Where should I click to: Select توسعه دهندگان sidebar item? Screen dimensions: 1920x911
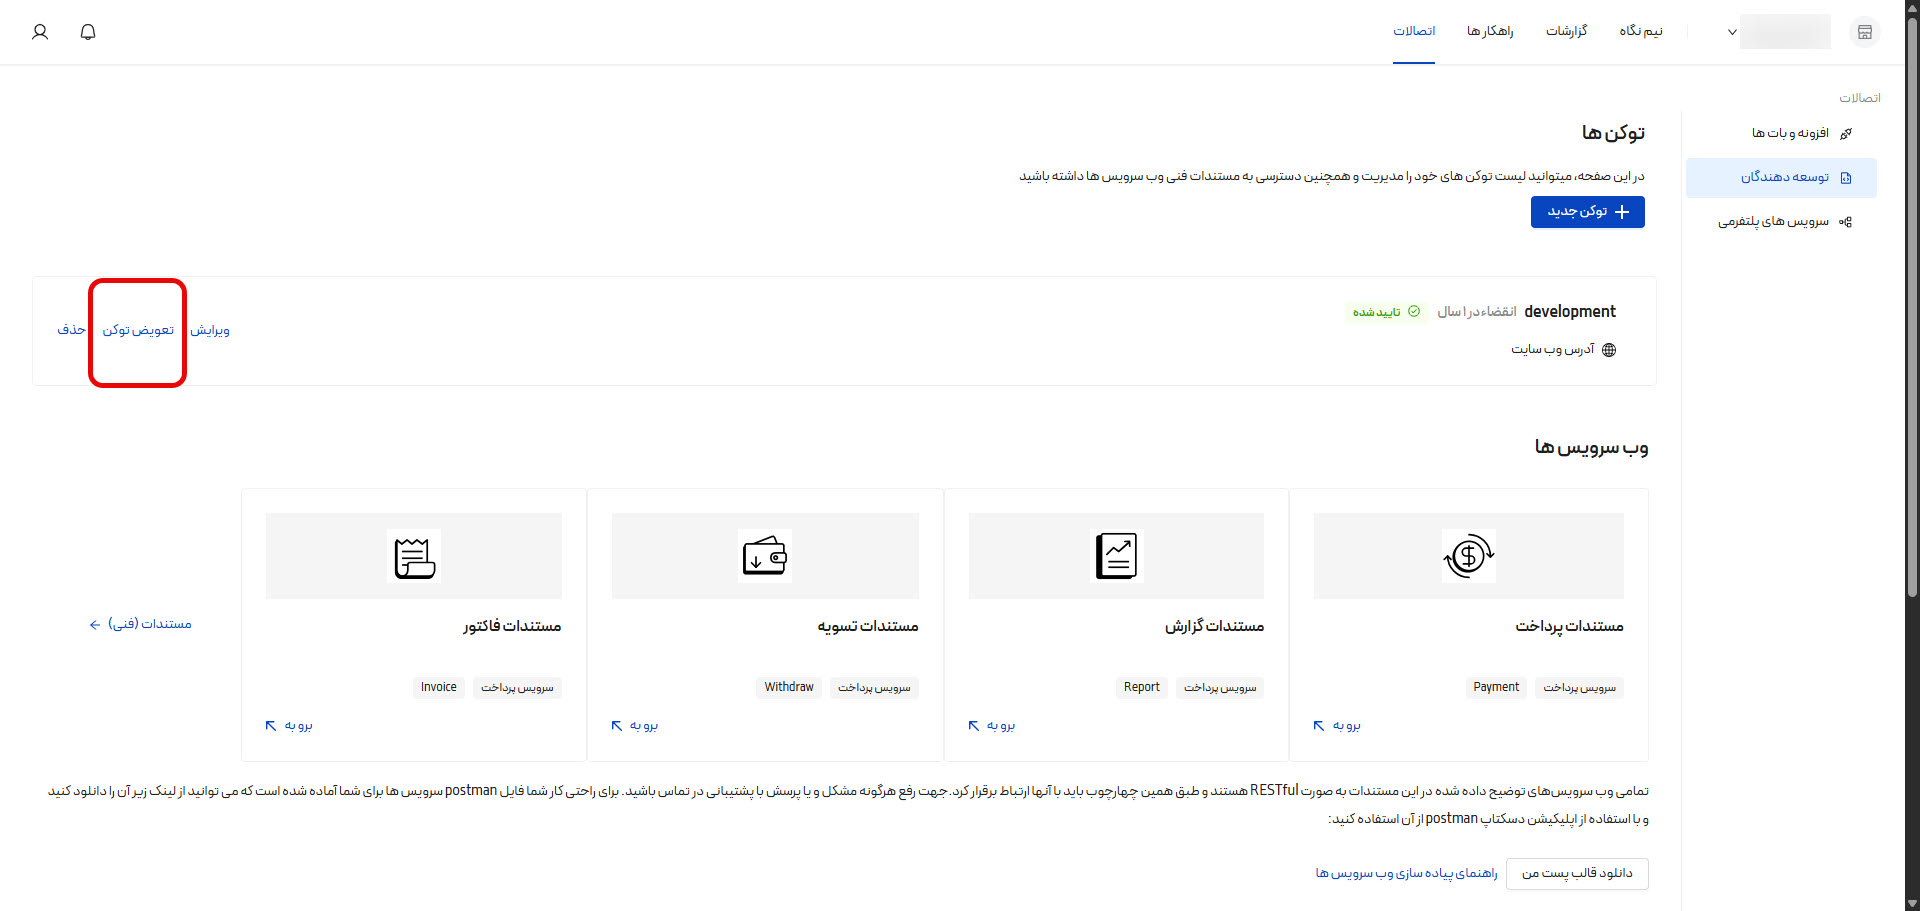[1781, 177]
